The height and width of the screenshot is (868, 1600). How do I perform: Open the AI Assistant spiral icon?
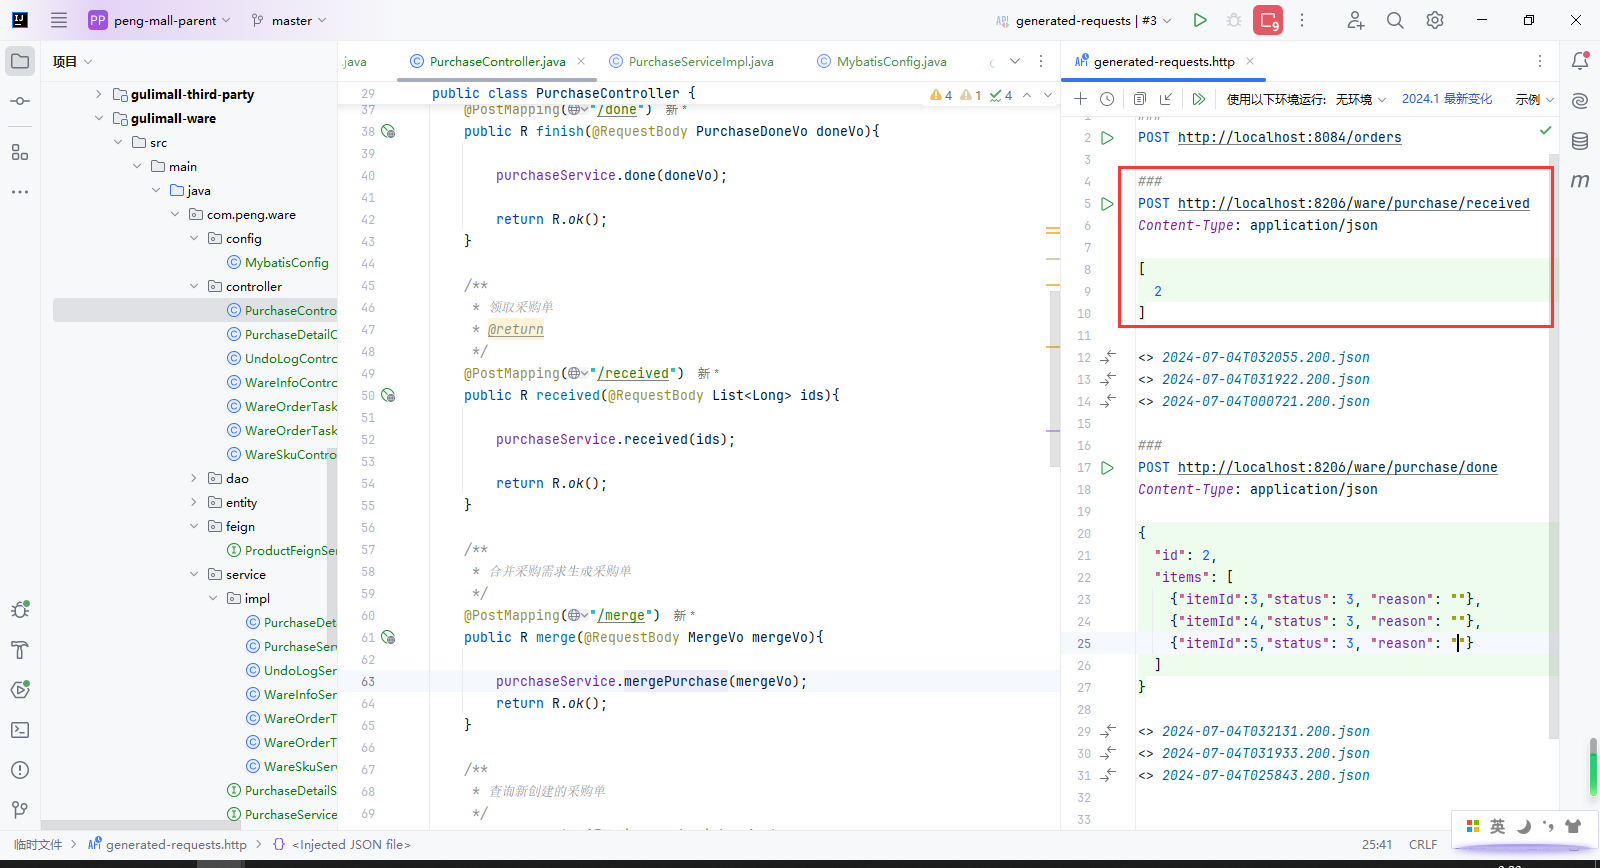pos(1580,101)
